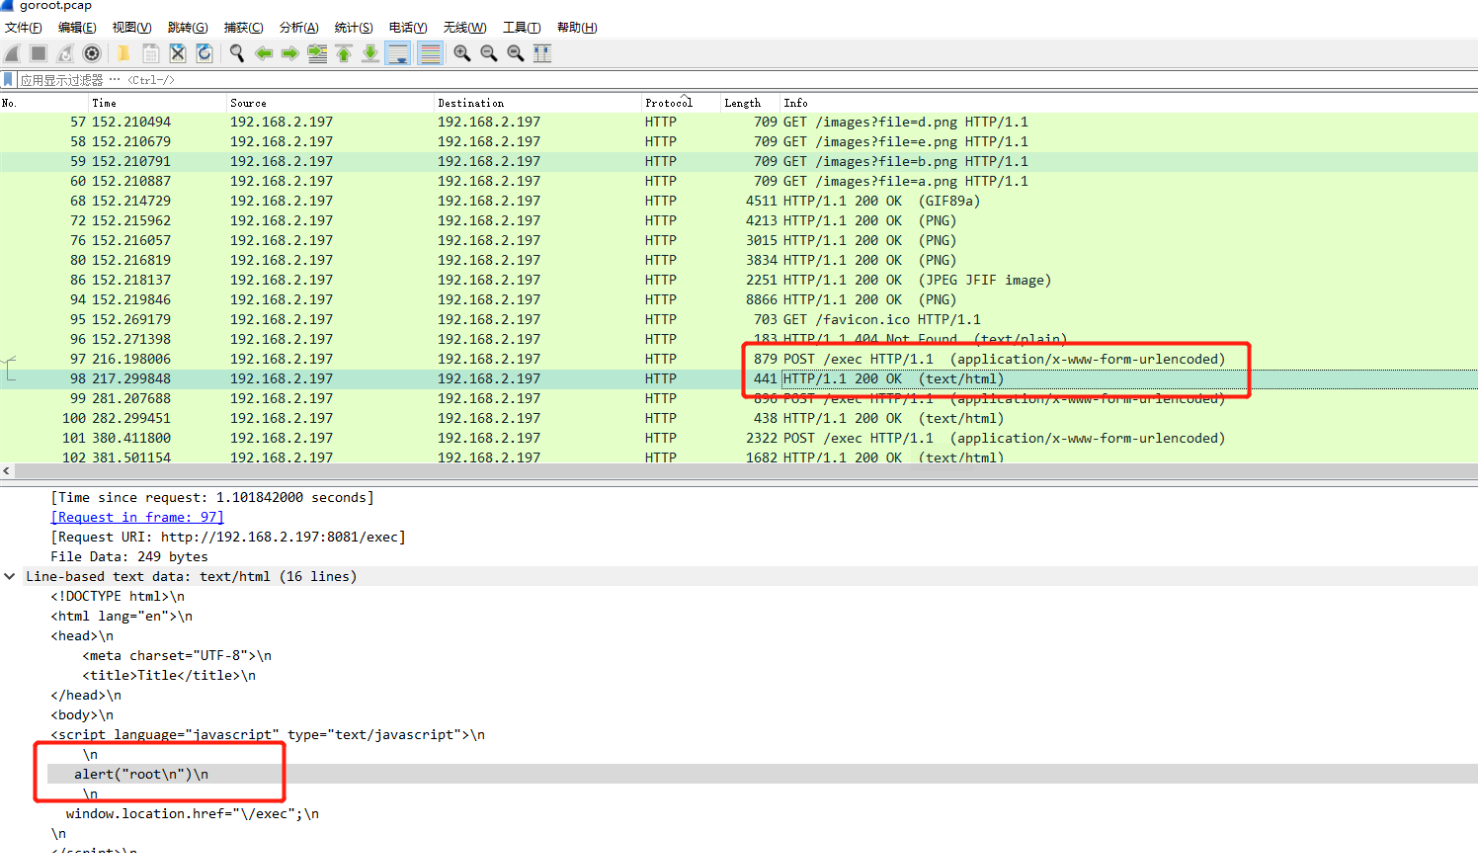This screenshot has width=1478, height=853.
Task: Jump to the last packet
Action: pos(370,53)
